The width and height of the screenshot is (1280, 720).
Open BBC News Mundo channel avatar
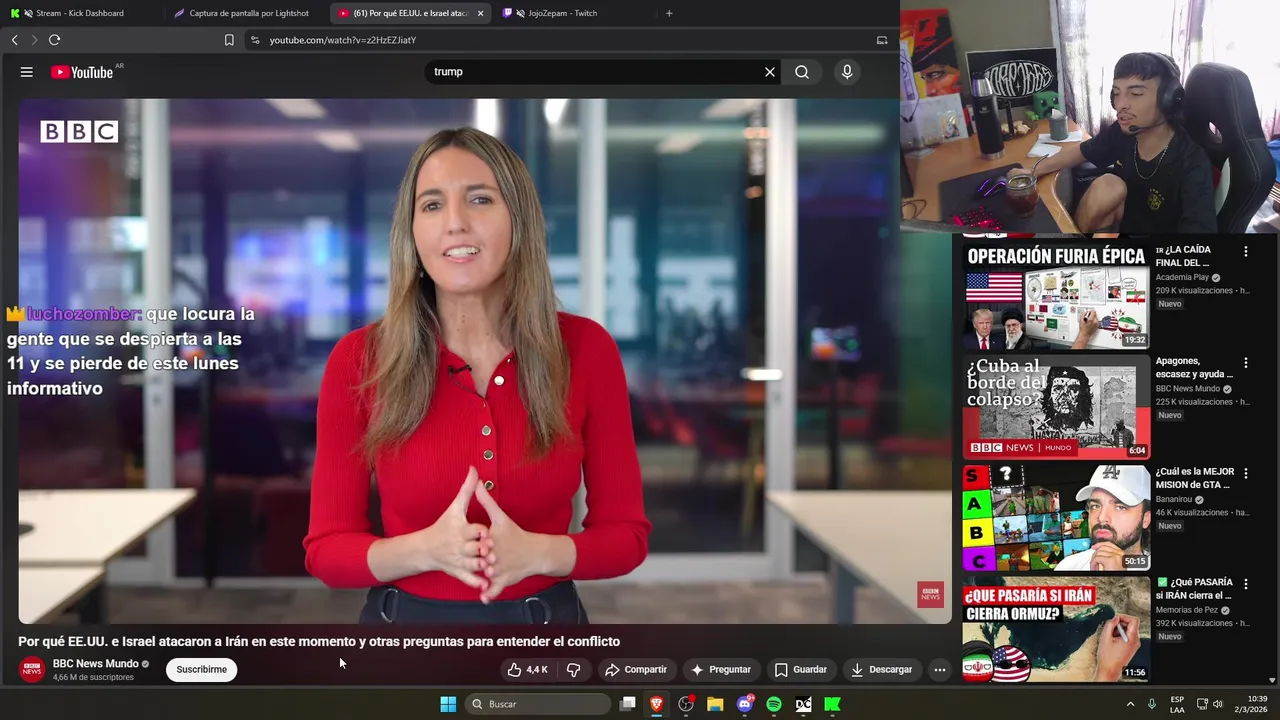click(x=32, y=670)
